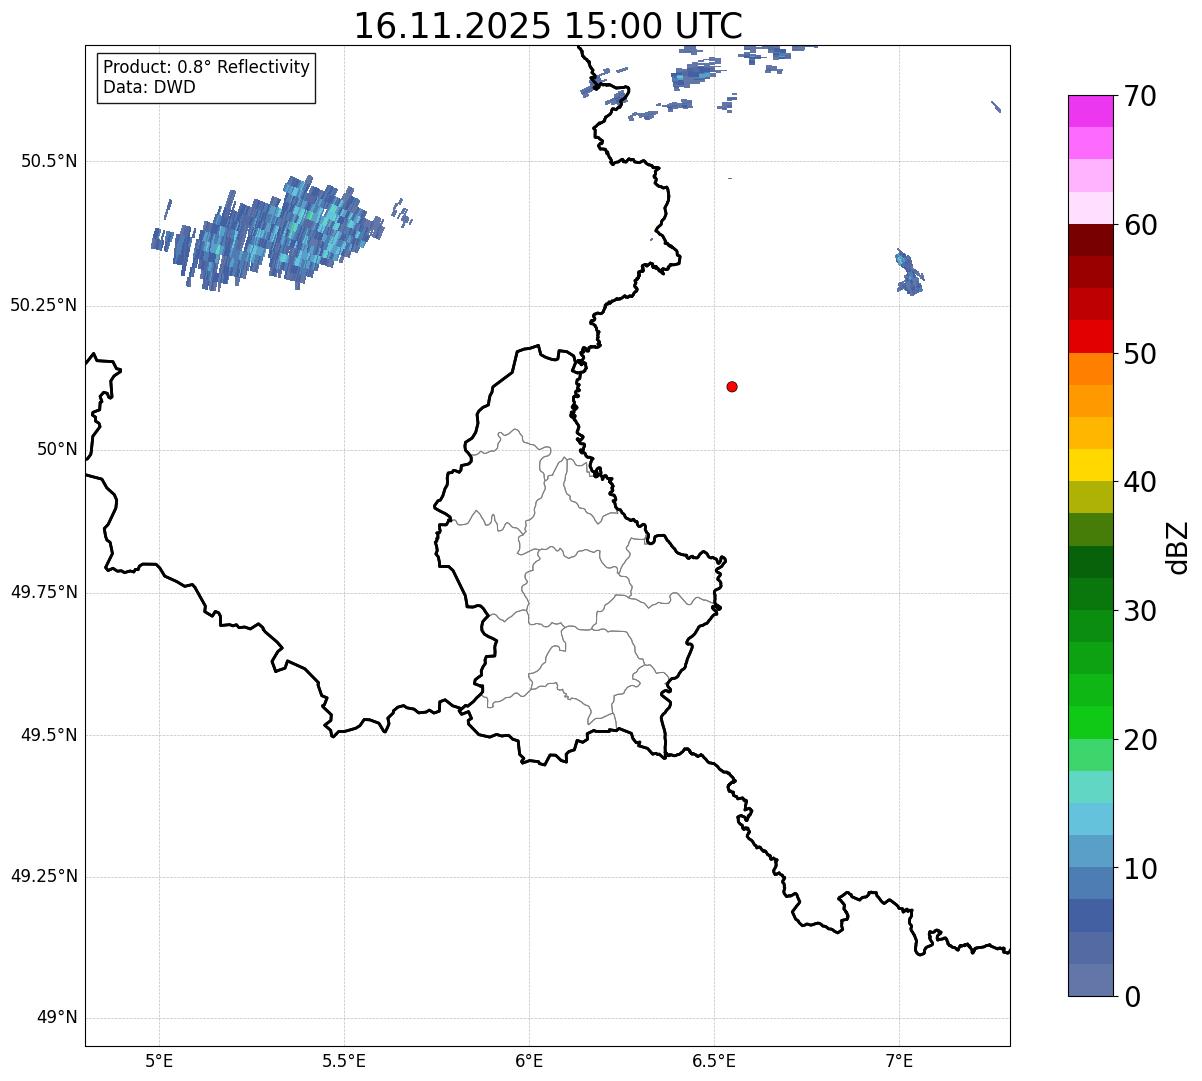Click the dark maroon colorbar segment below 60

pos(1091,240)
